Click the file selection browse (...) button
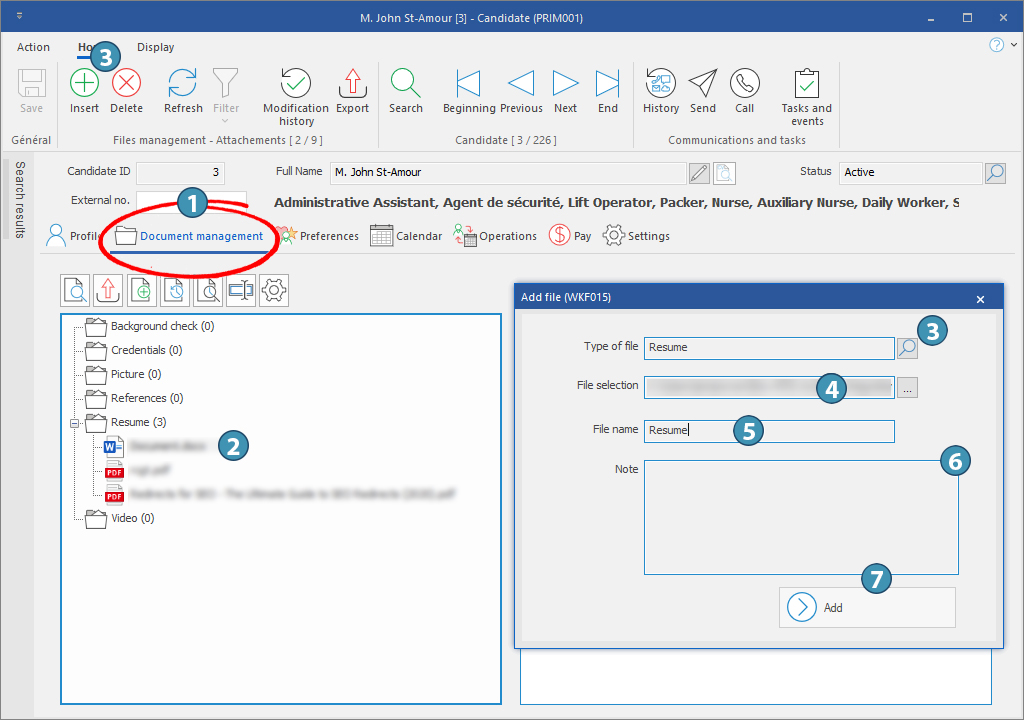 907,389
